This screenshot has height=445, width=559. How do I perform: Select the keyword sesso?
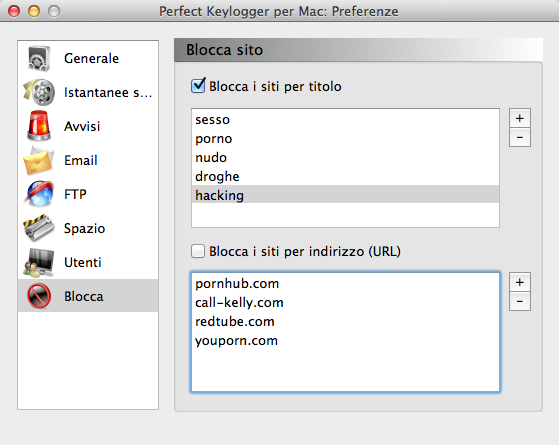345,120
